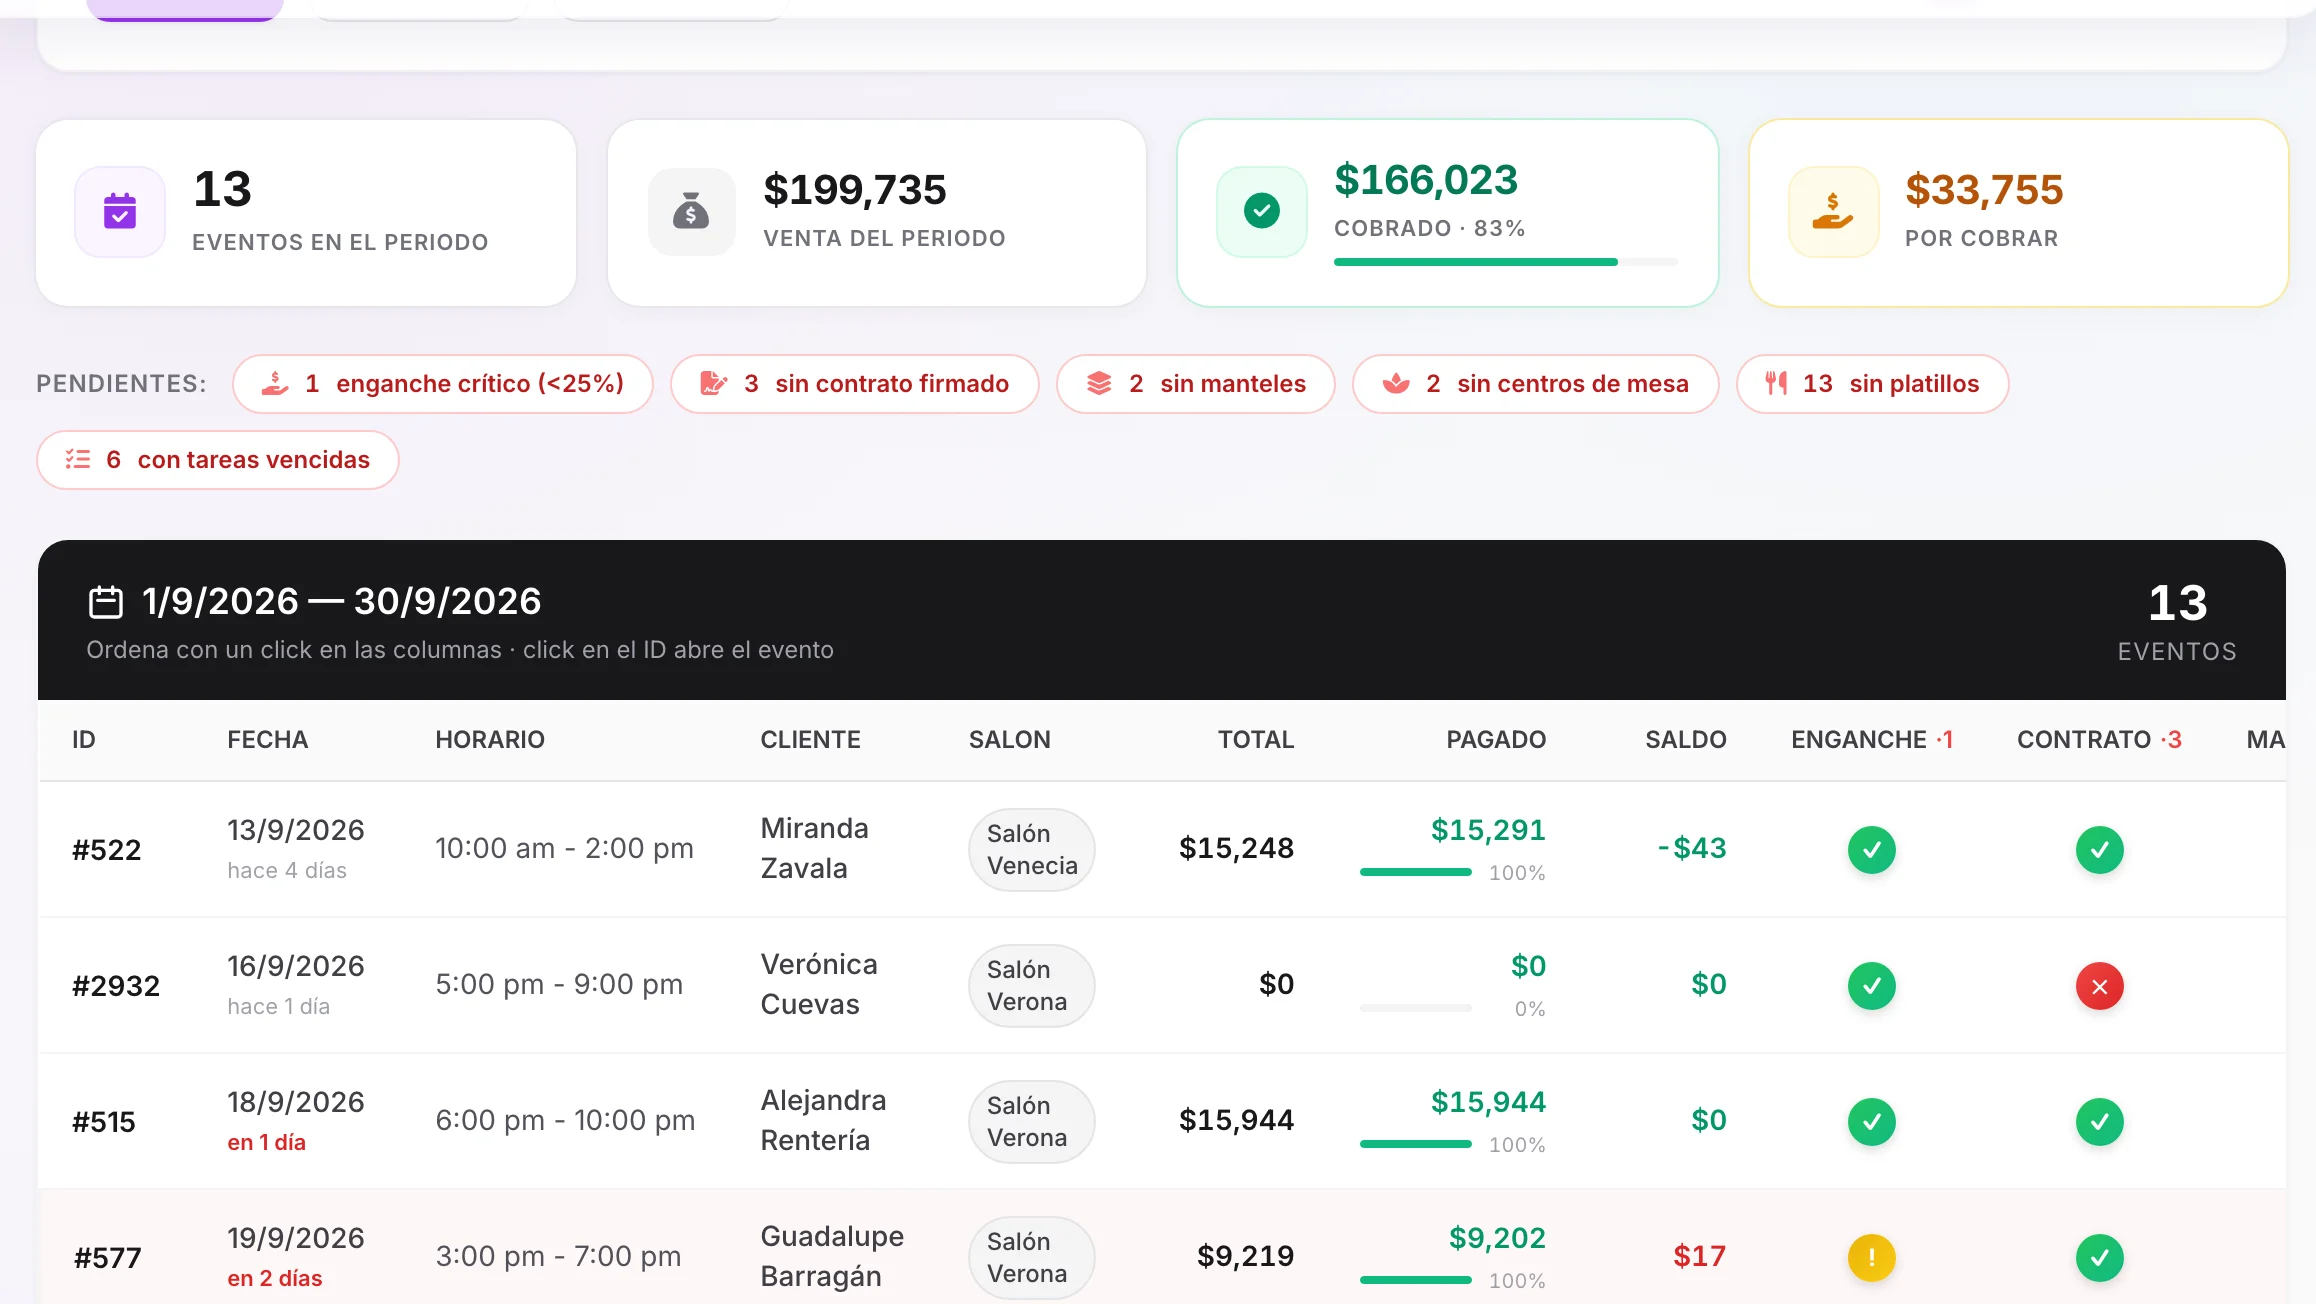Click the payment progress bar for event #522
Viewport: 2316px width, 1304px height.
[x=1416, y=872]
